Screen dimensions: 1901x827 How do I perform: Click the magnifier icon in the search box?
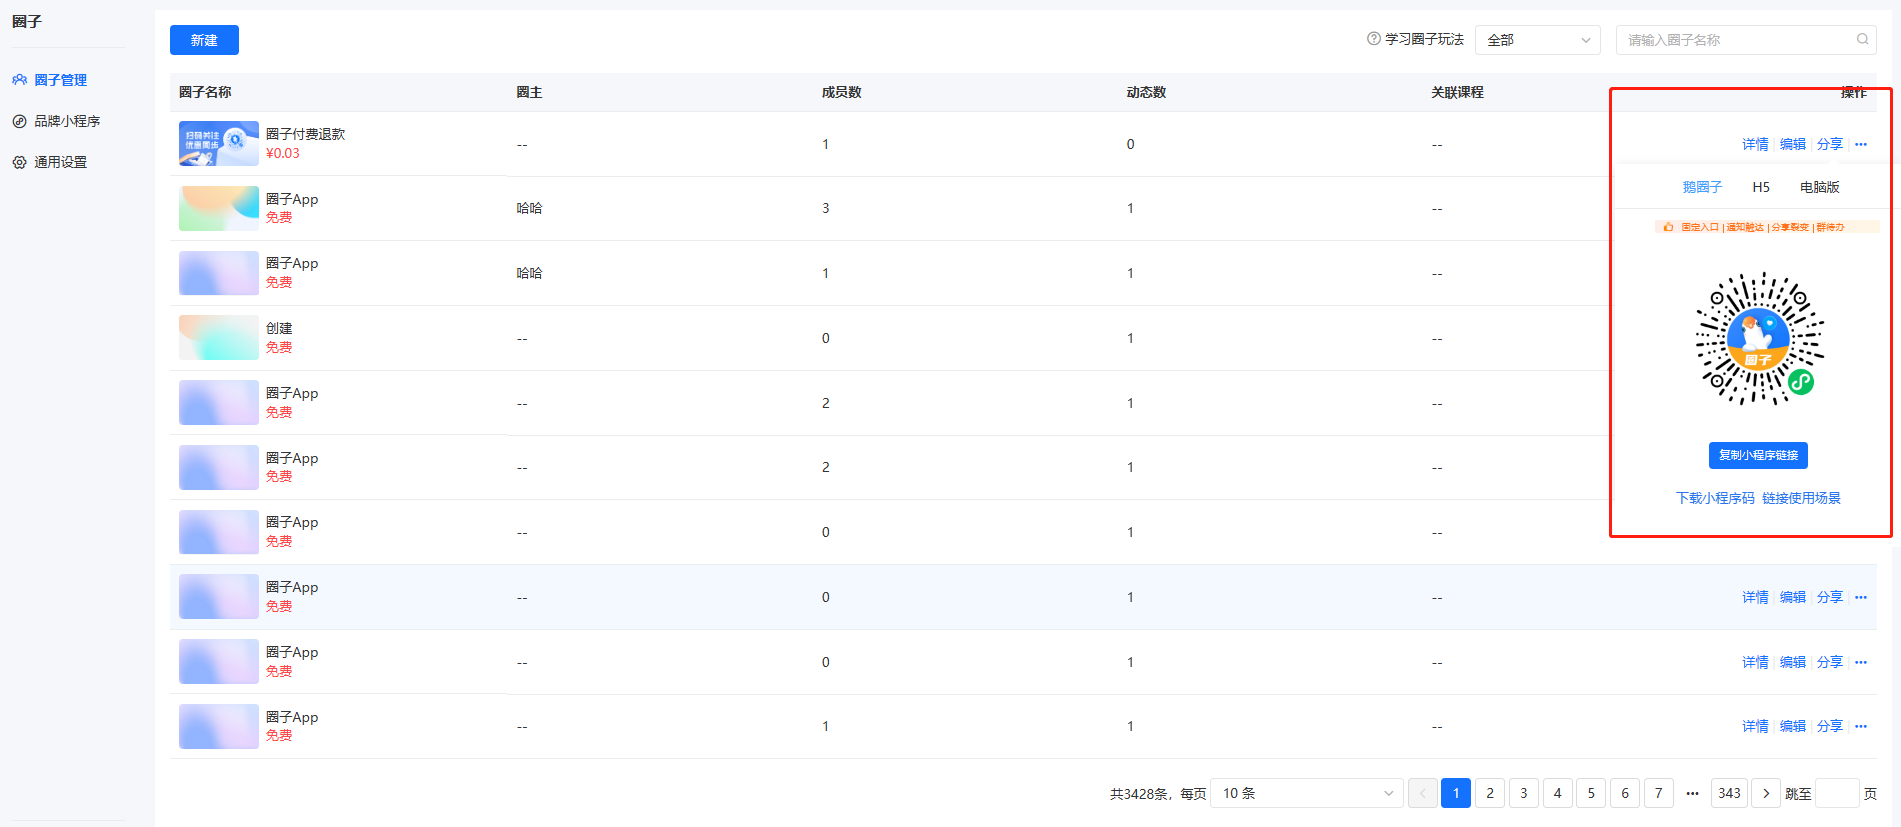(x=1863, y=39)
